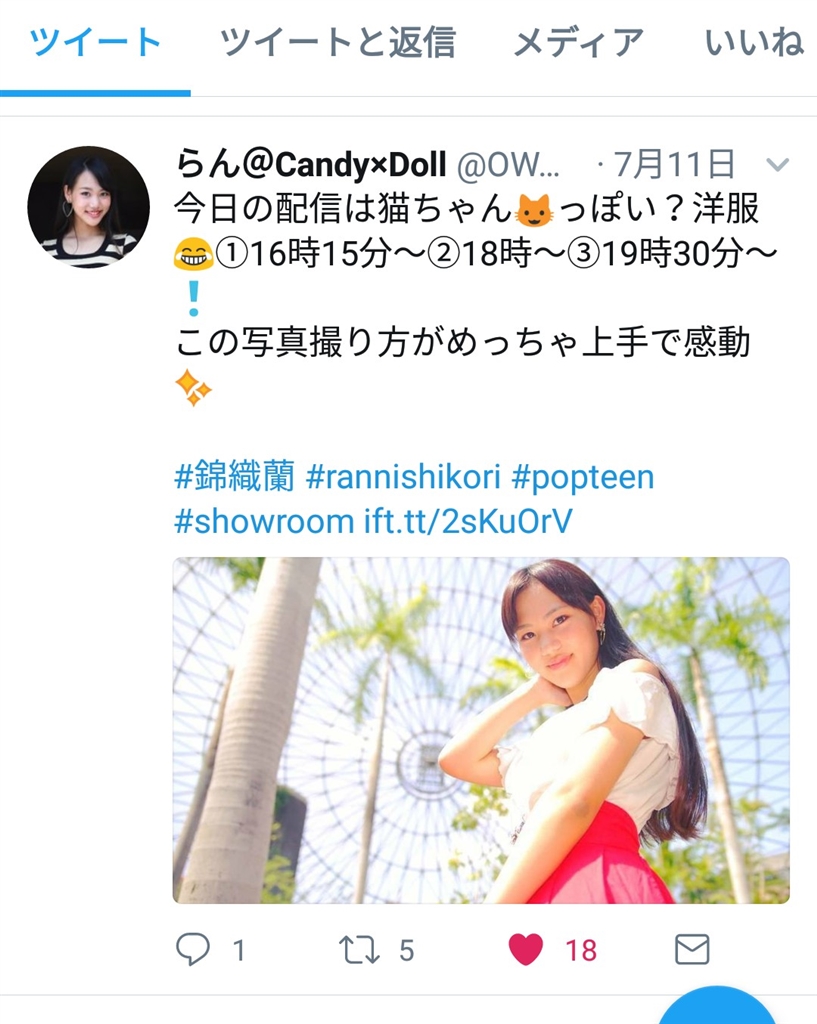817x1024 pixels.
Task: Open the #錦織蘭 hashtag
Action: point(234,476)
